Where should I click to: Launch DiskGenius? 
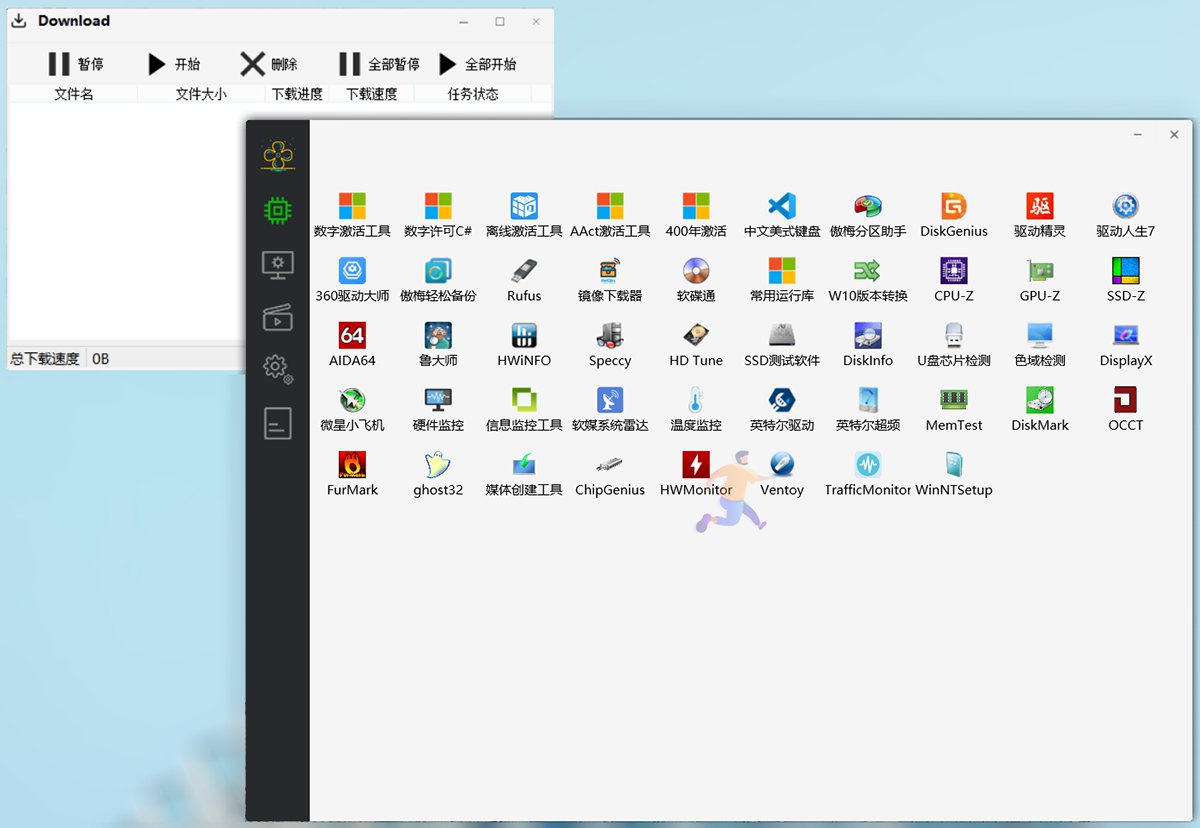click(954, 215)
